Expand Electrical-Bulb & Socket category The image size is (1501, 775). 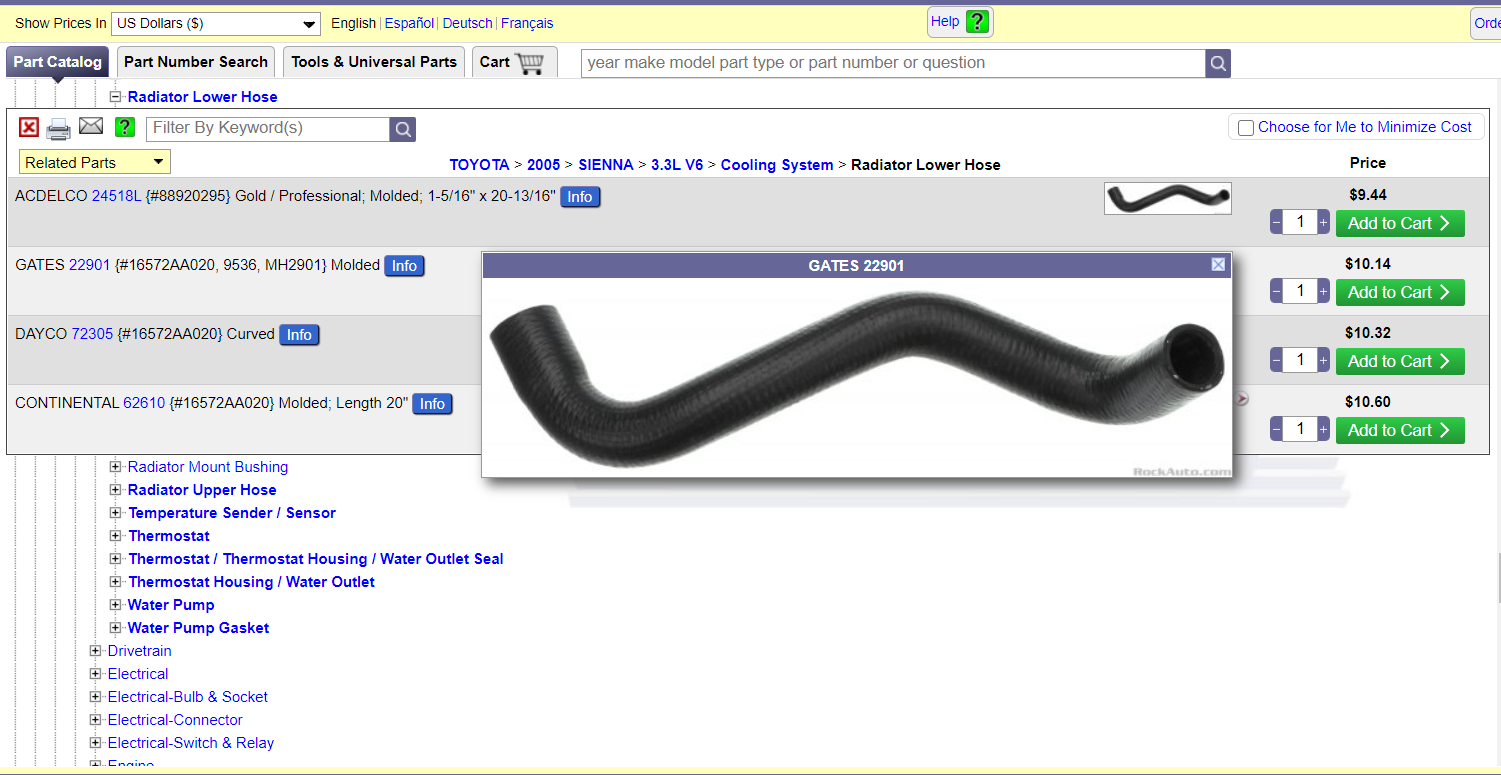tap(95, 697)
